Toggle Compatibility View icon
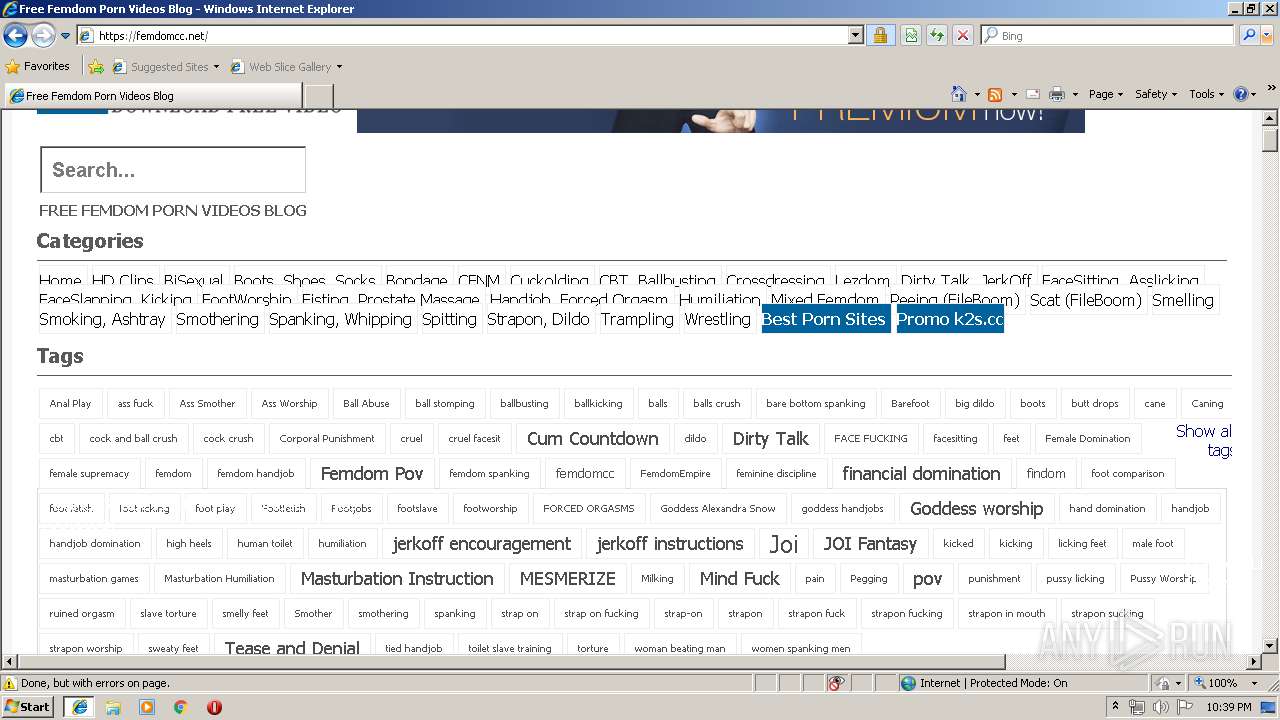Screen dimensions: 1280x720 pos(911,35)
